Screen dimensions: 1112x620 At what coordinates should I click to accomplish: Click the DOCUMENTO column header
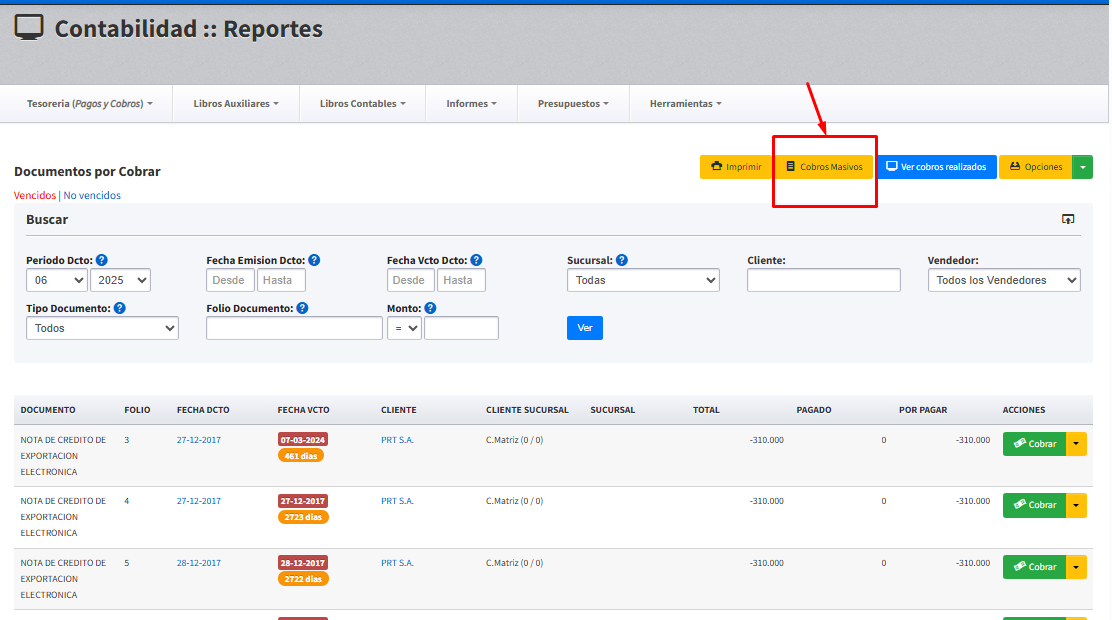[x=48, y=410]
